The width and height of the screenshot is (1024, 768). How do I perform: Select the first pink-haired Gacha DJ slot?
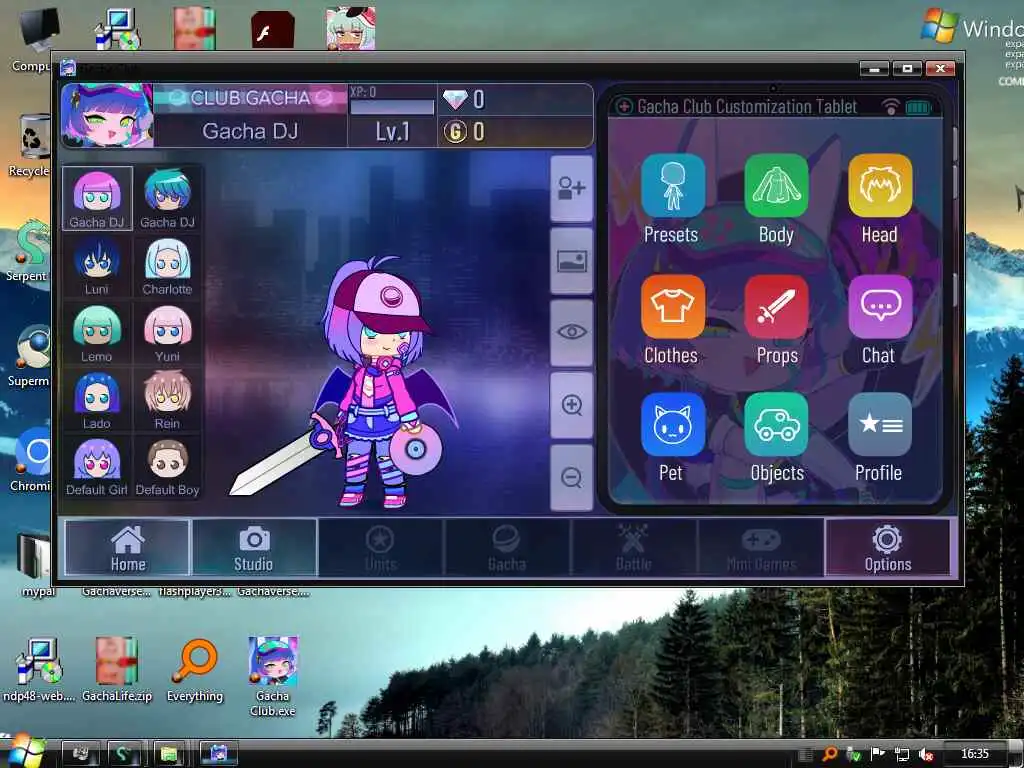[97, 198]
